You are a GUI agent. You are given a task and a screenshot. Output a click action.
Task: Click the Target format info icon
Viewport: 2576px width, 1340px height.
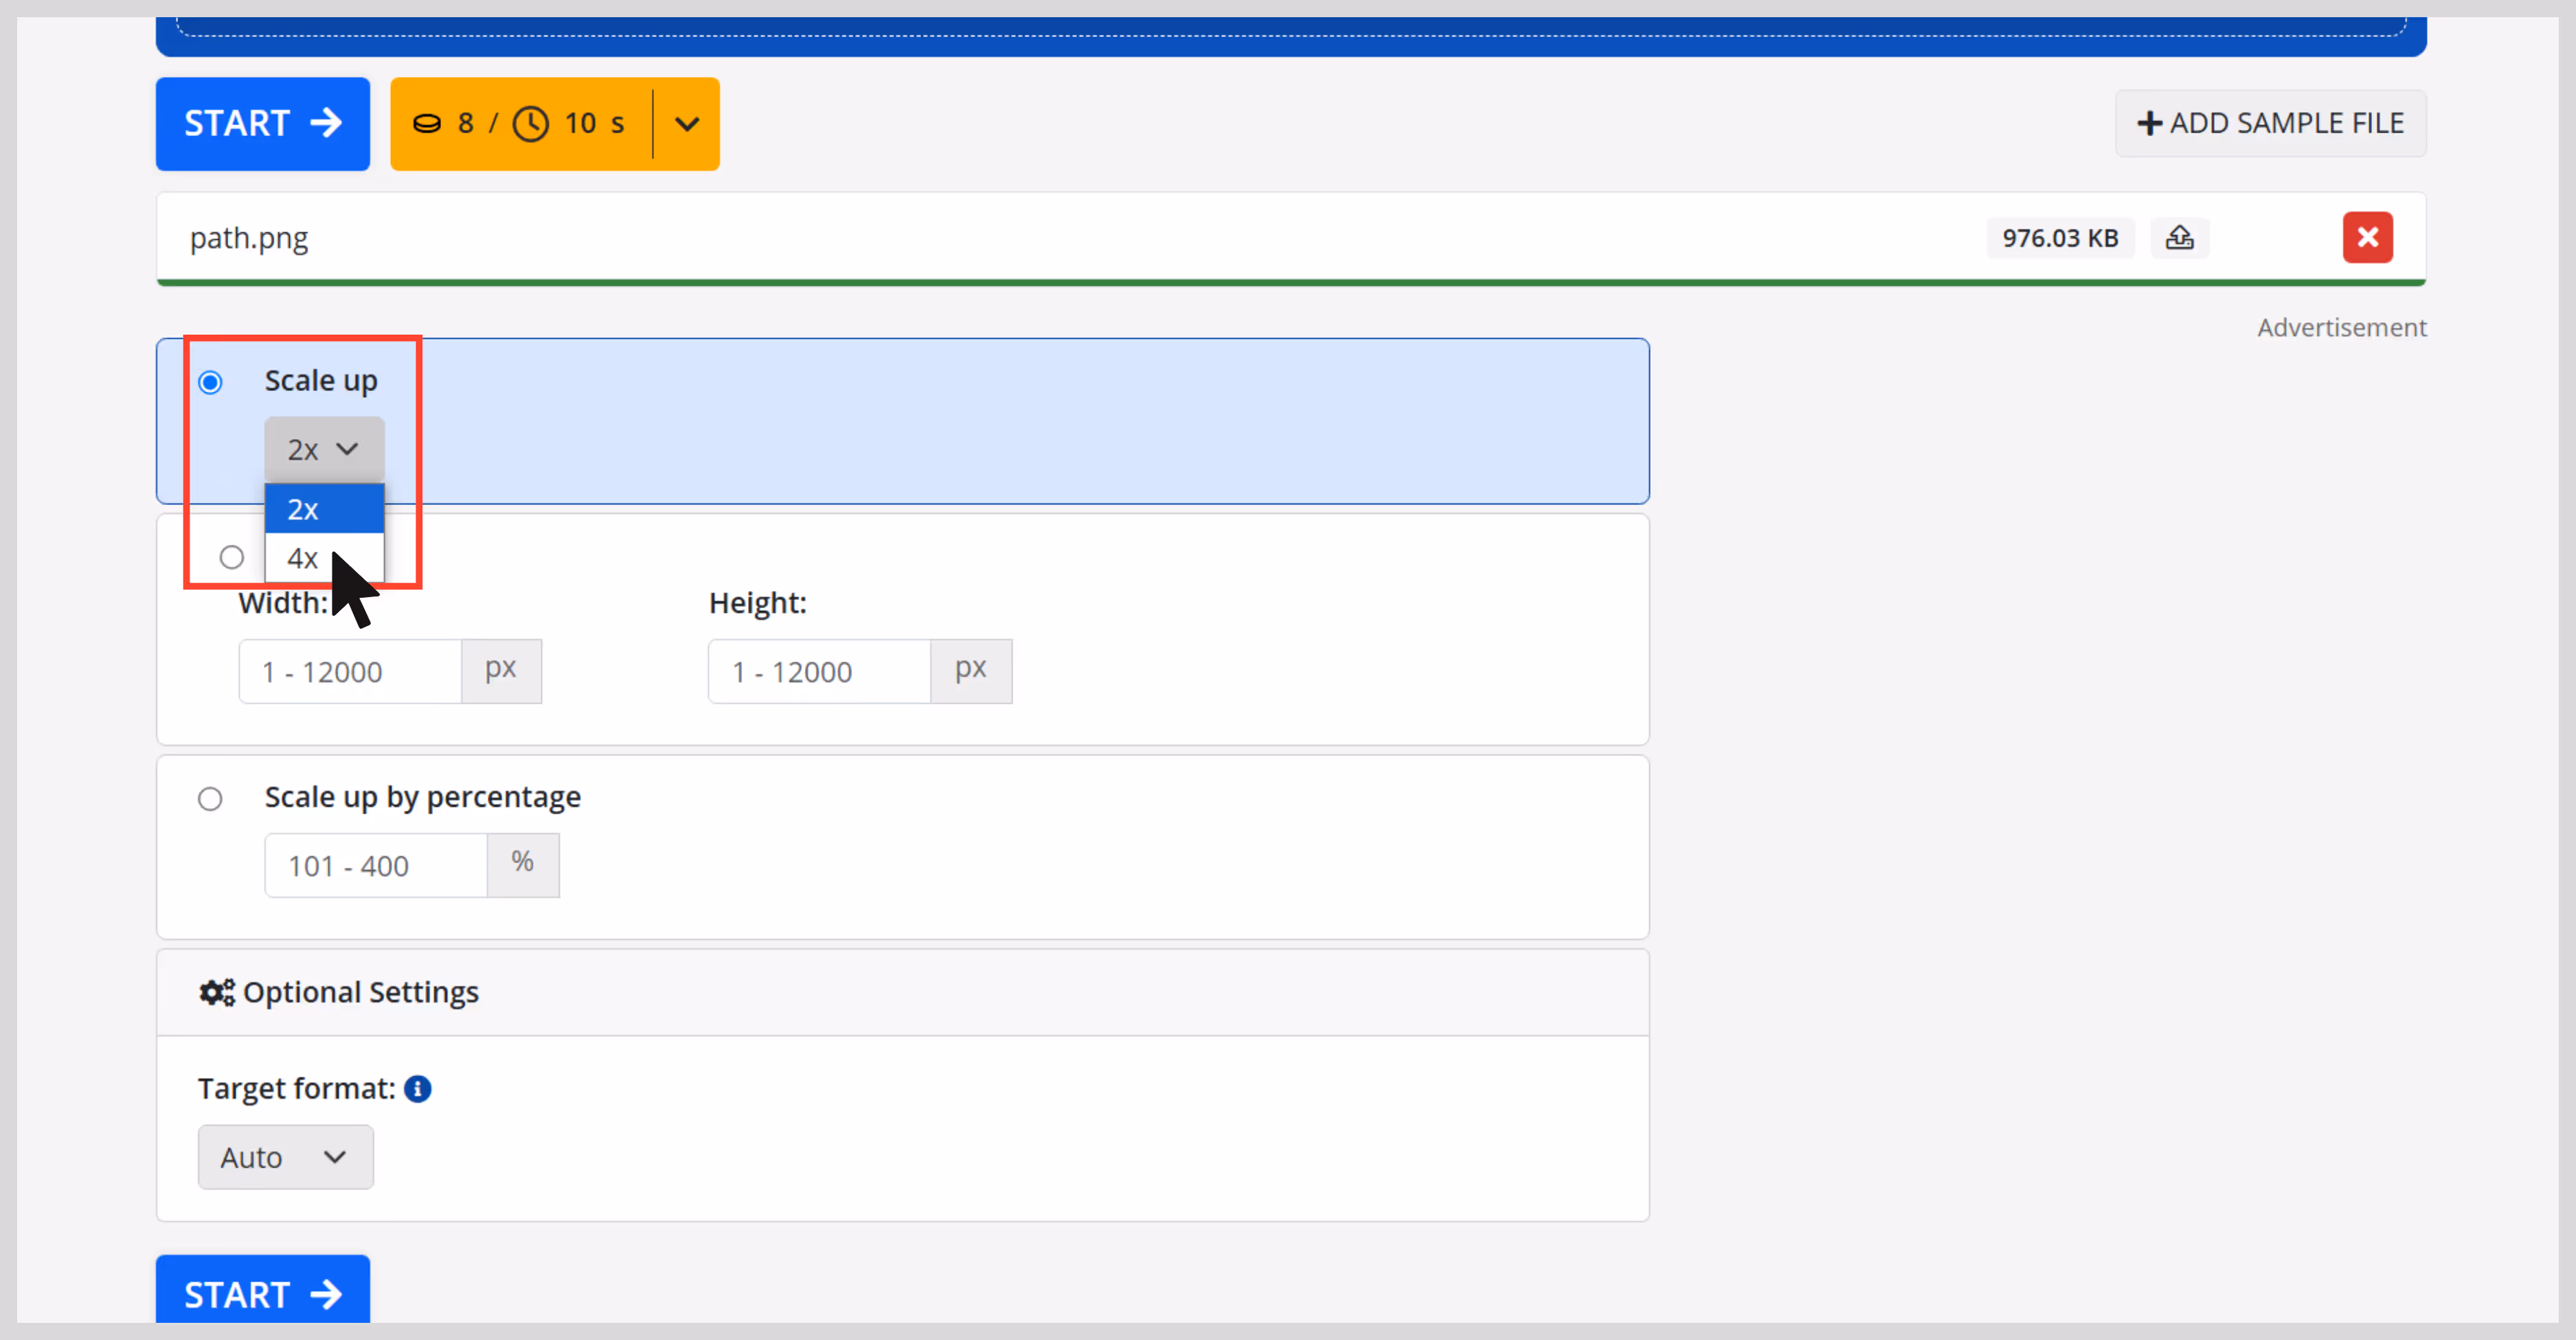click(418, 1088)
